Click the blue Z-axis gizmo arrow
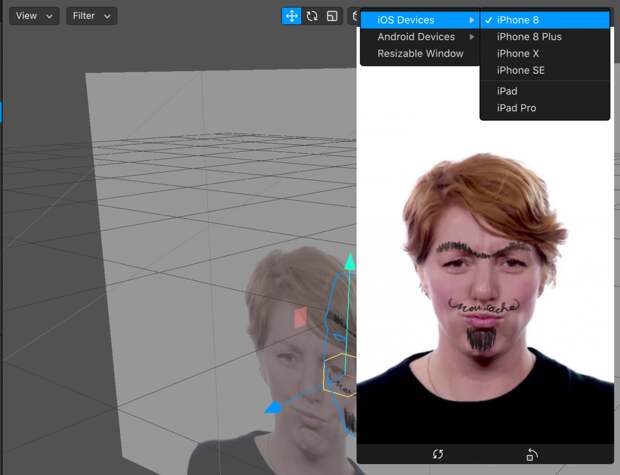 273,408
